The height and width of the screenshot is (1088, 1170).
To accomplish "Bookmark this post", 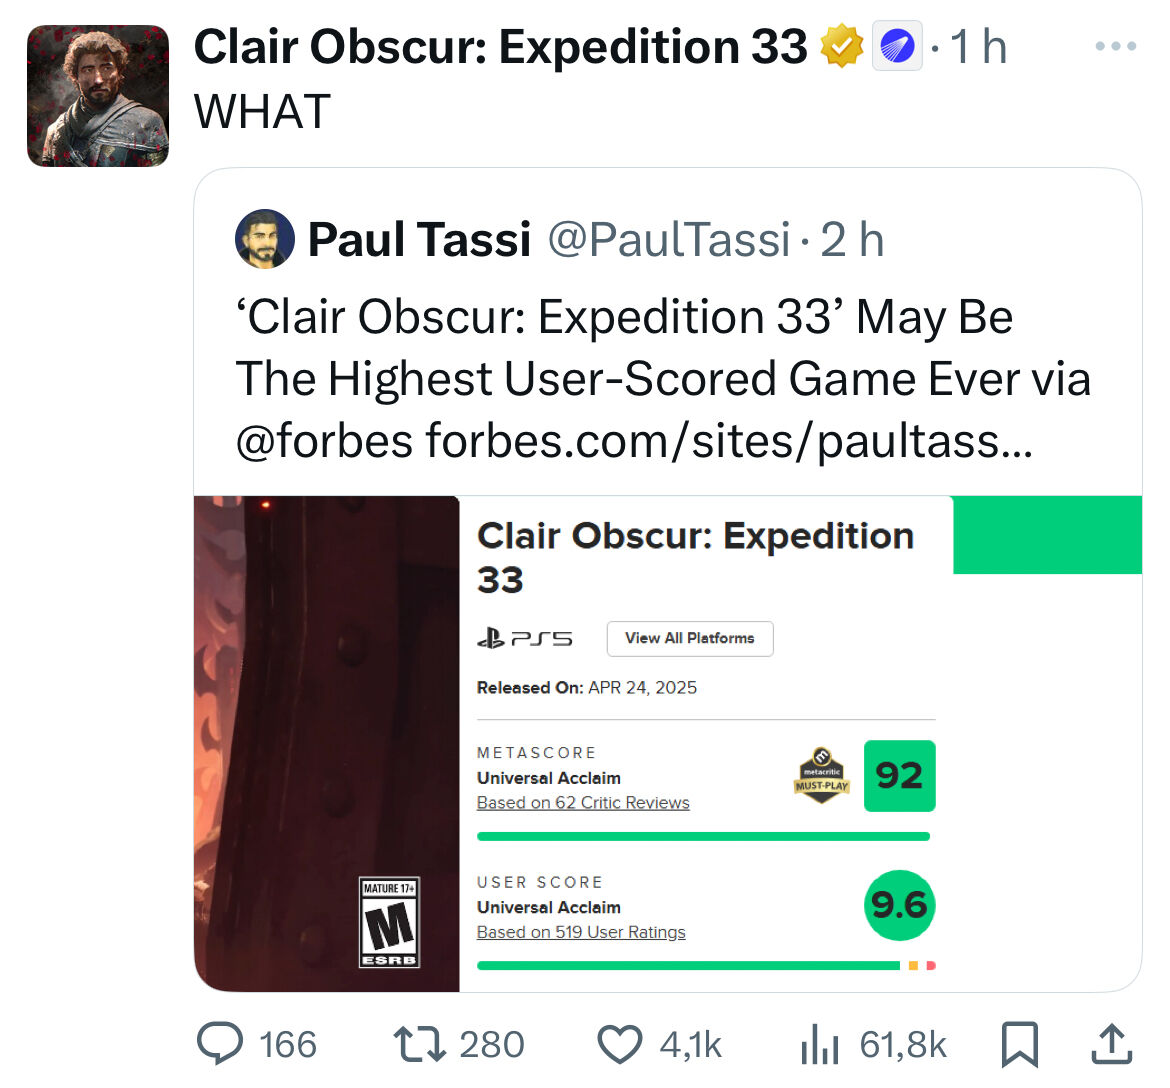I will click(x=1019, y=1044).
